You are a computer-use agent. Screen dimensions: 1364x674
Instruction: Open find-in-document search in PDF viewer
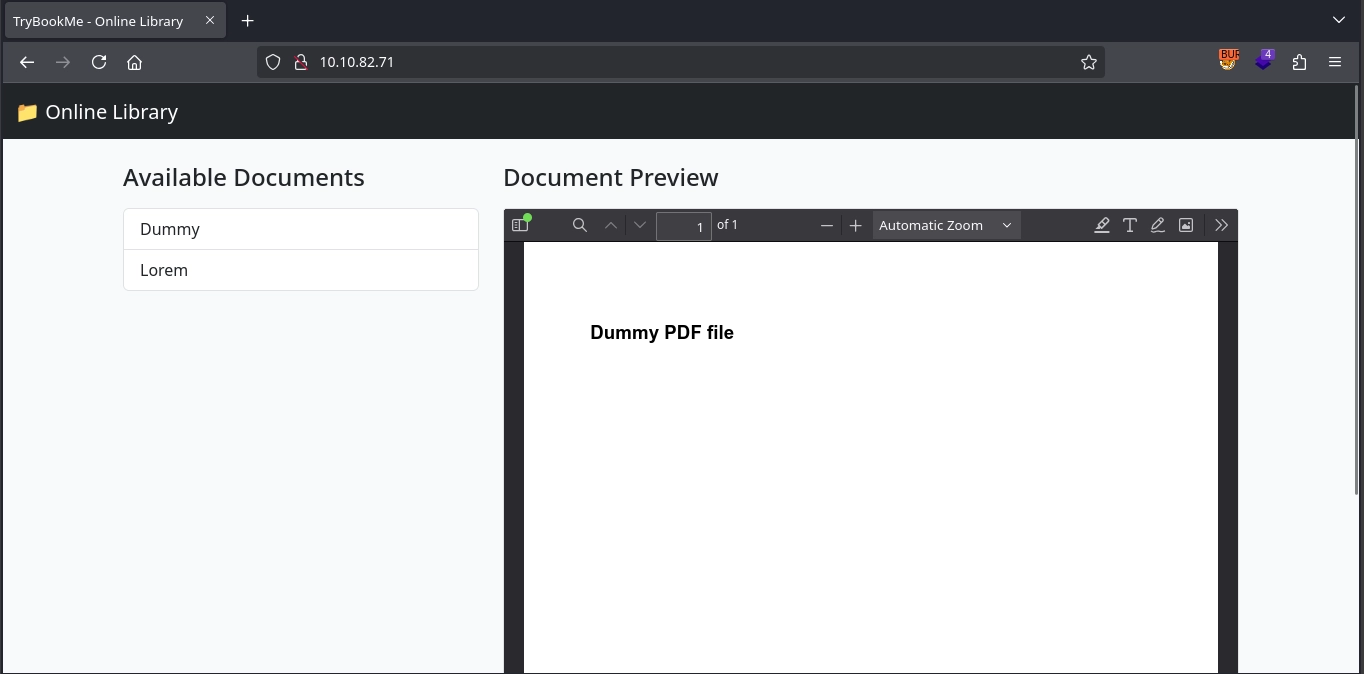coord(579,225)
